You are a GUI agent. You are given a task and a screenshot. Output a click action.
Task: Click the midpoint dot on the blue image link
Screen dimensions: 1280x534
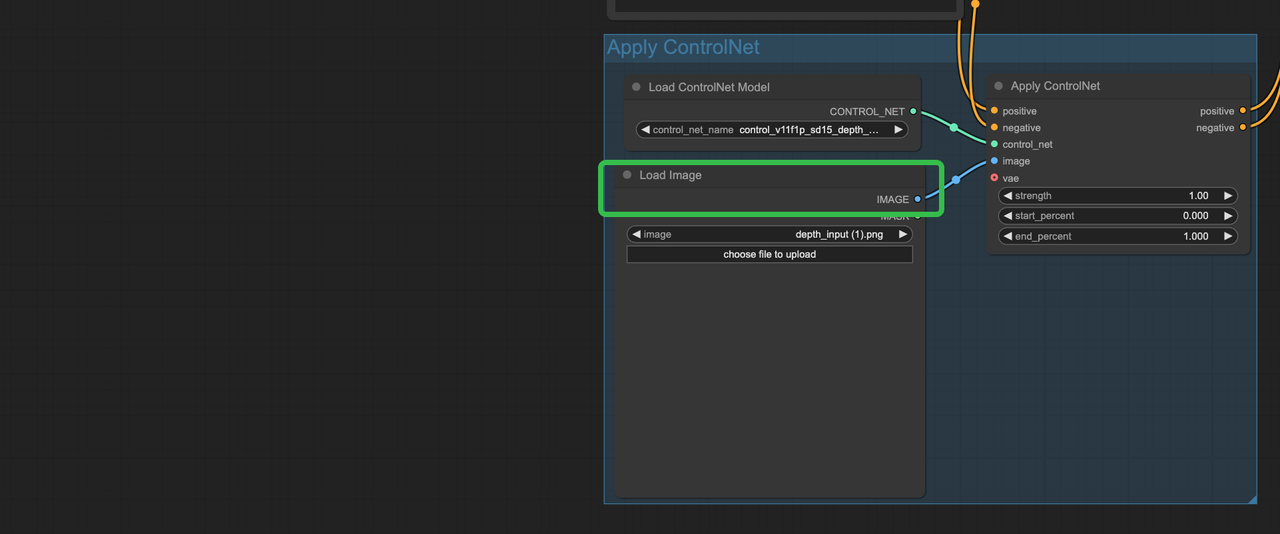956,180
